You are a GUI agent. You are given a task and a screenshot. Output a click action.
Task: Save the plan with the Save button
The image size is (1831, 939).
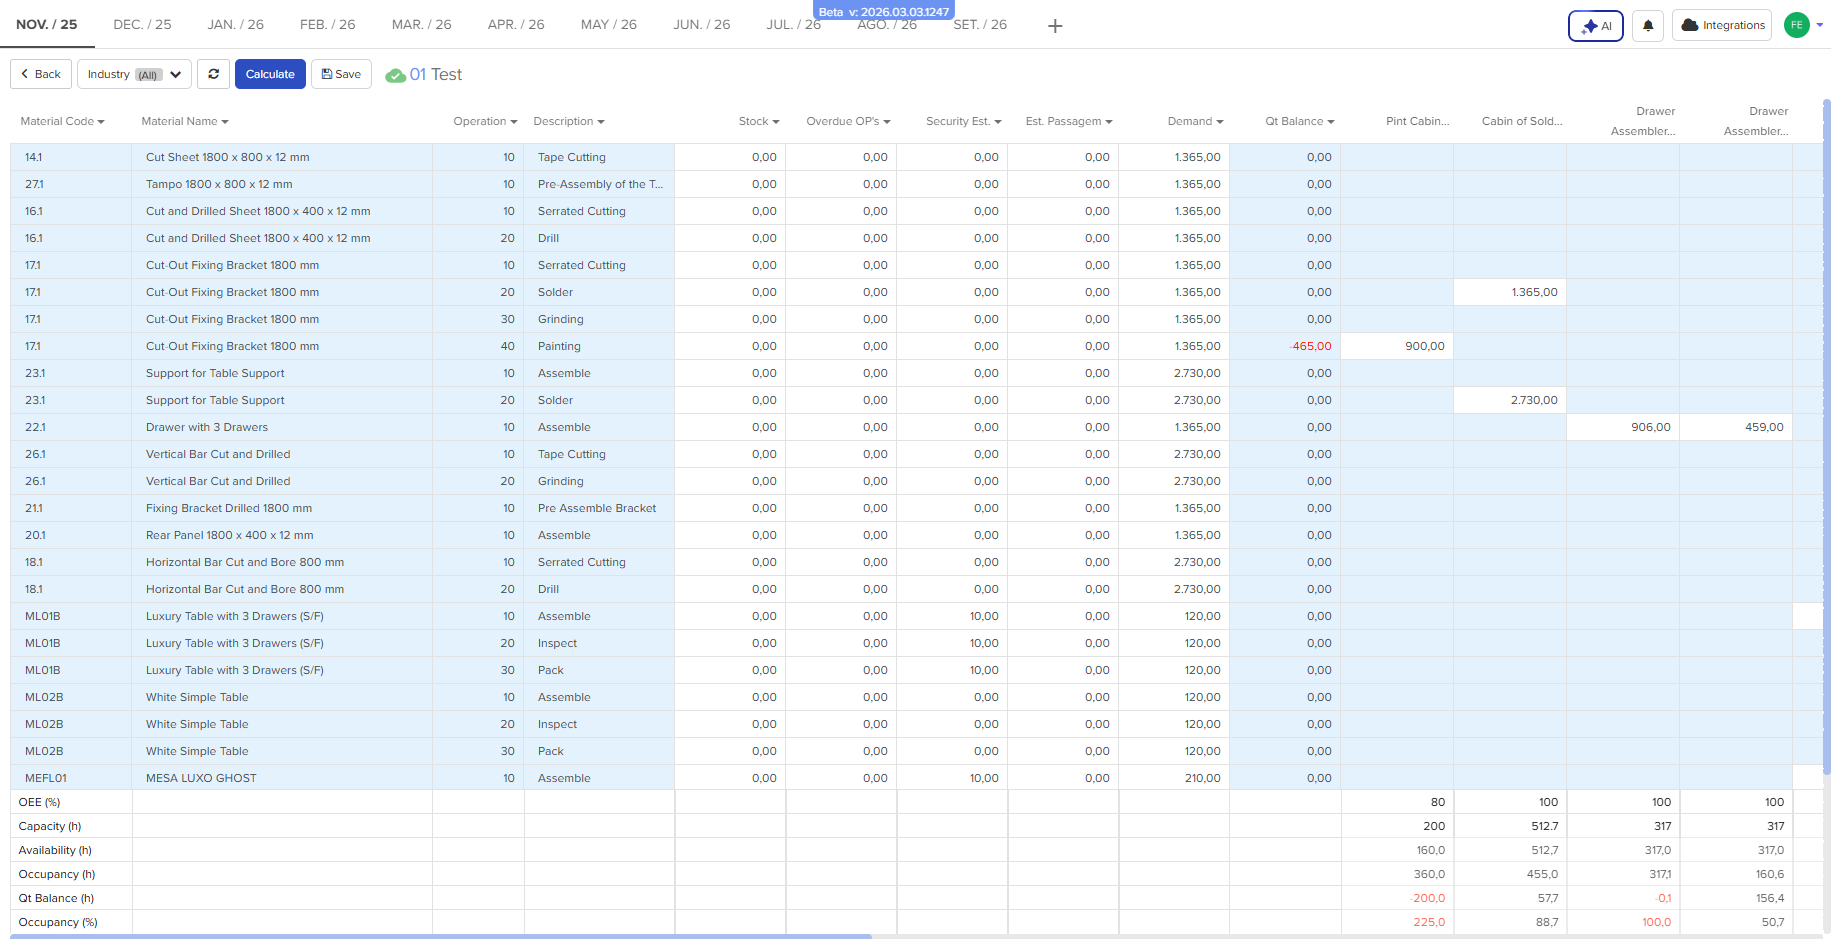tap(341, 74)
